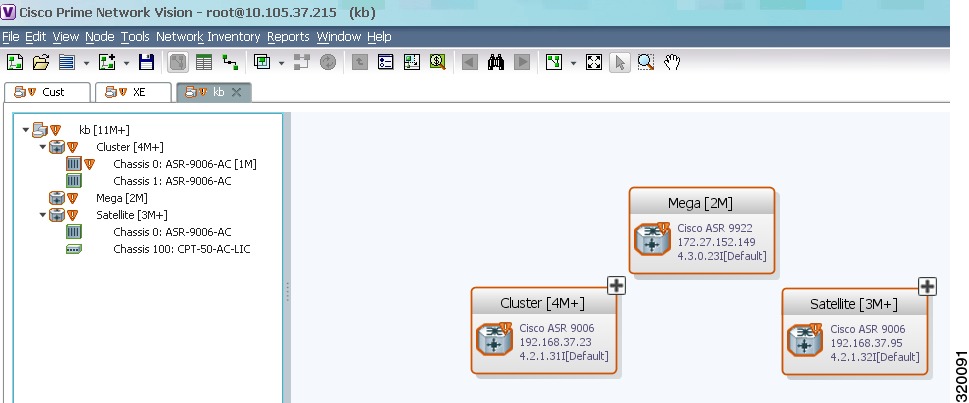The image size is (969, 403).
Task: Click the IP address 192.168.37.23
Action: tap(556, 342)
